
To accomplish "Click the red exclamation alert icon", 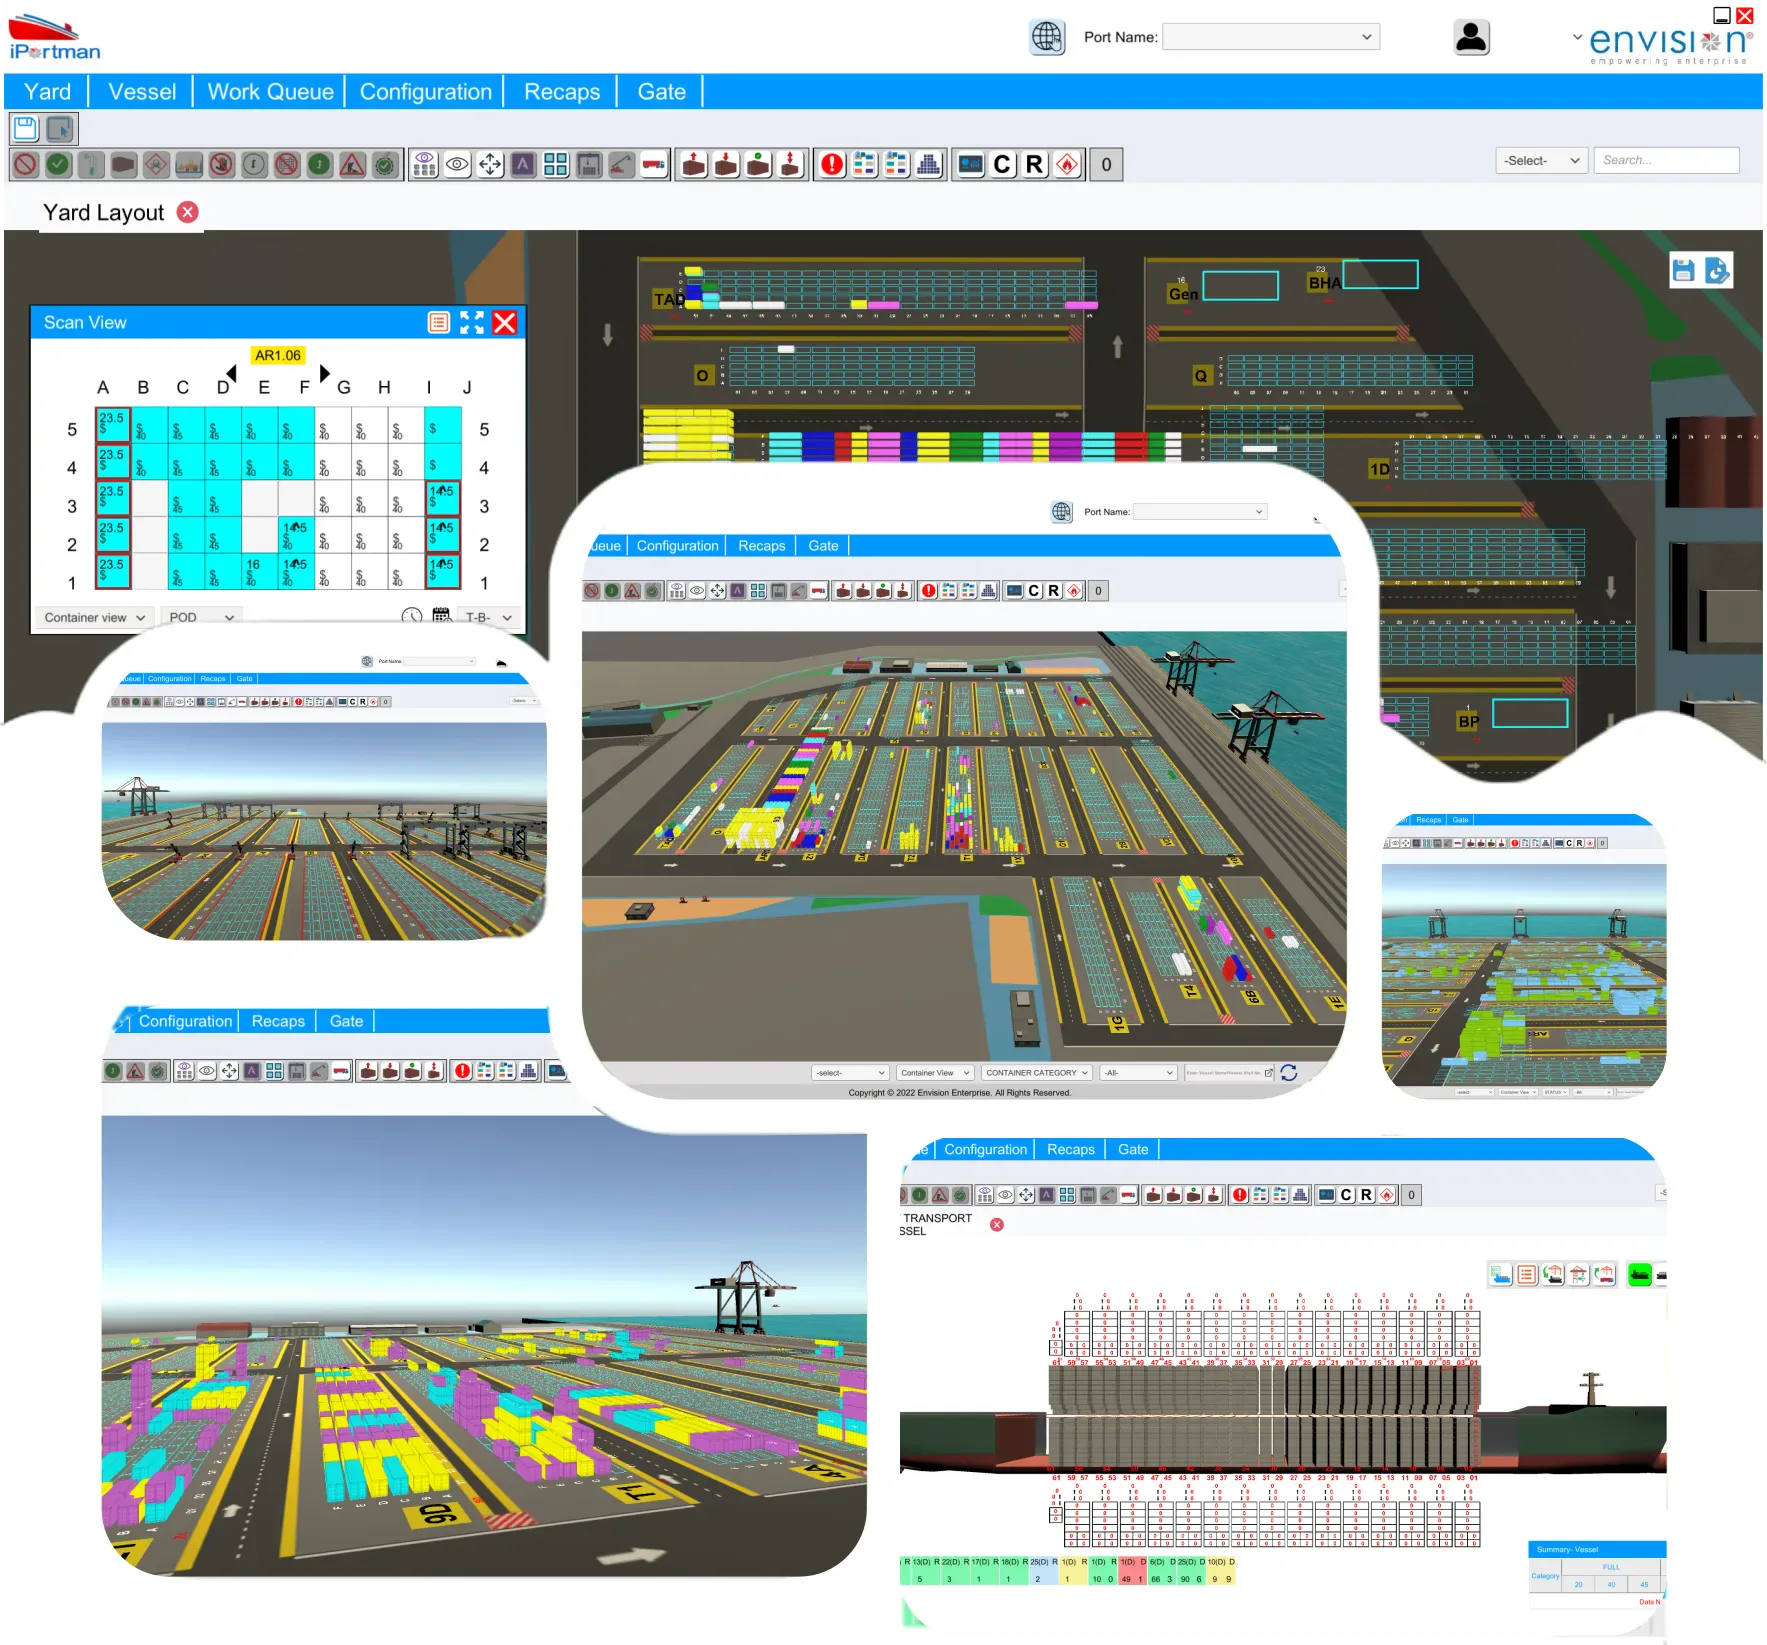I will point(832,164).
